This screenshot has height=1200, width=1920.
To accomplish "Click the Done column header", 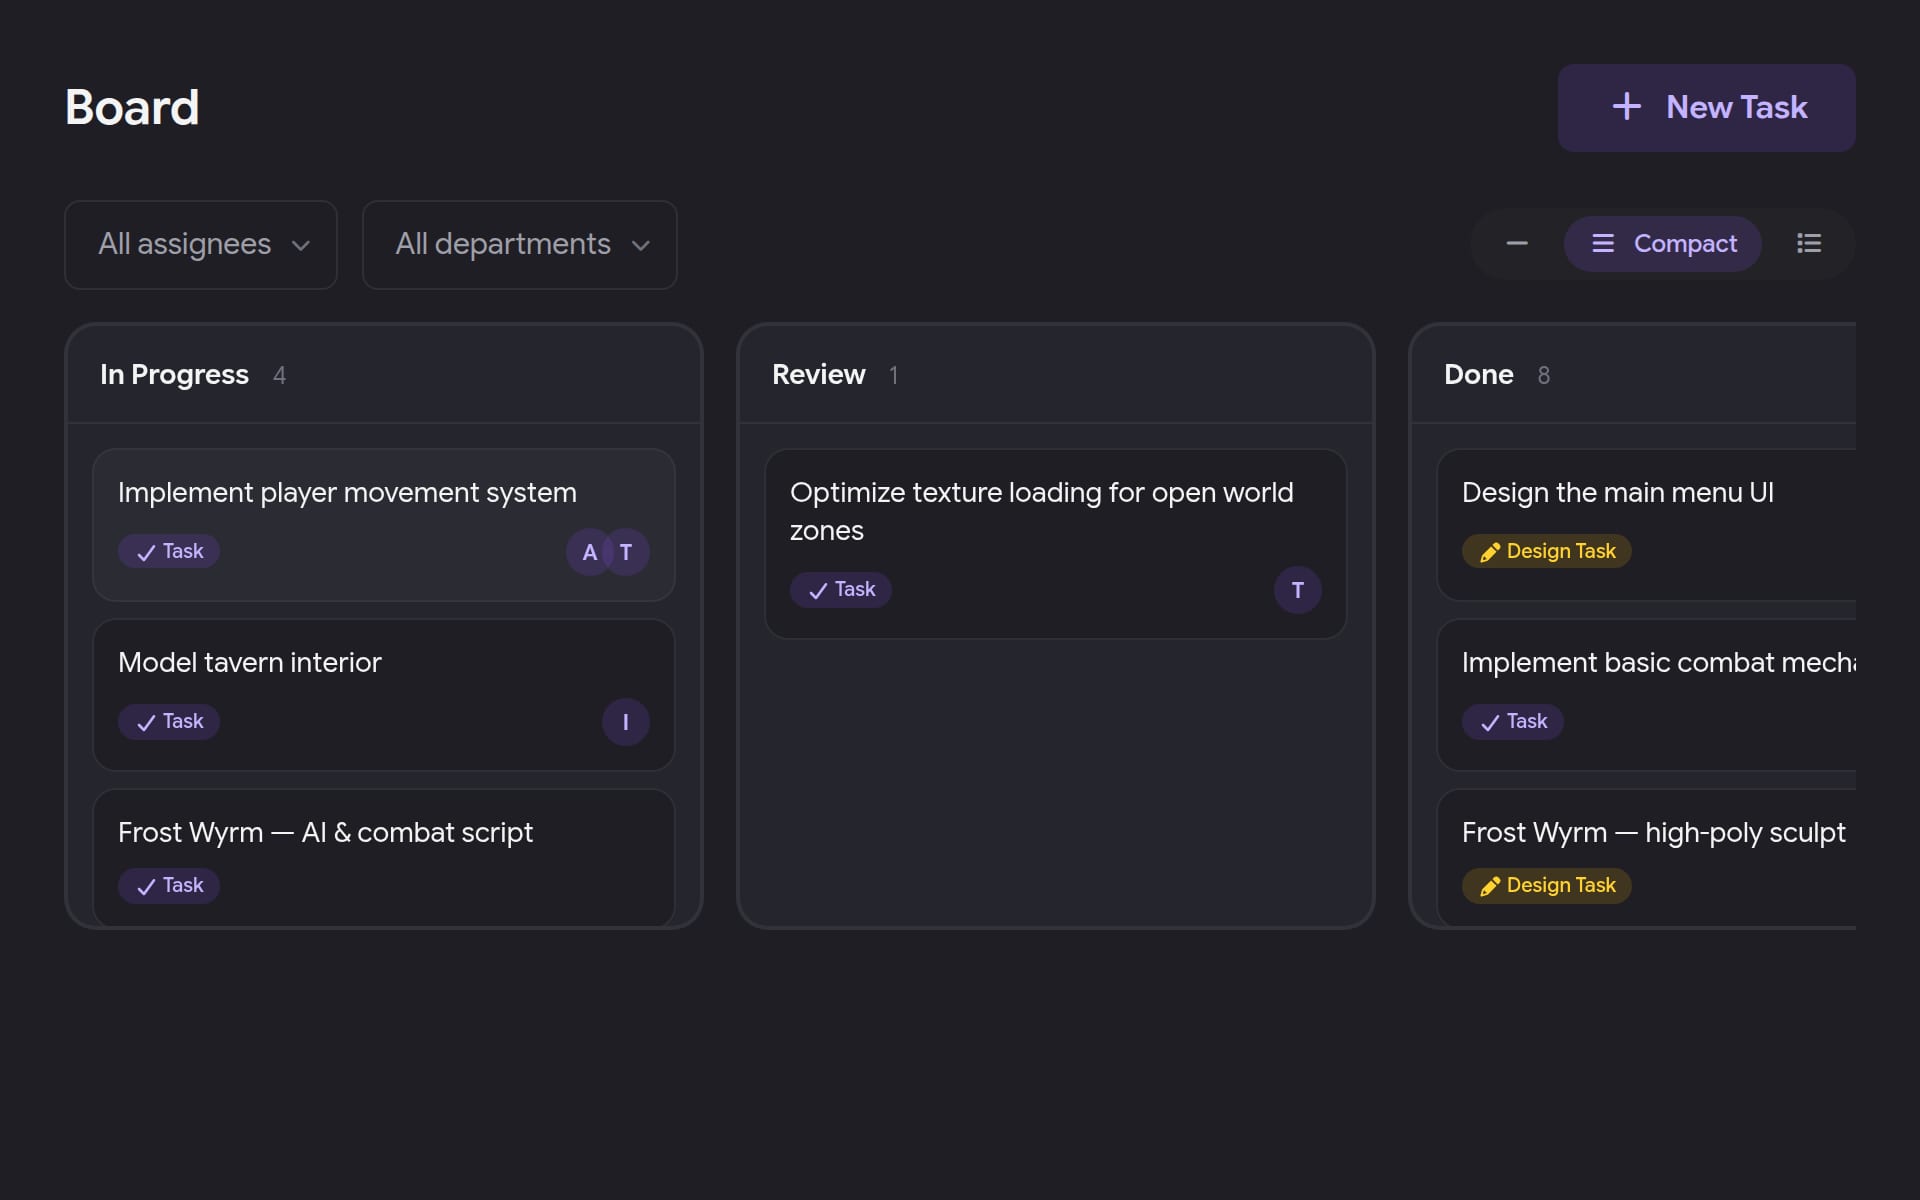I will (x=1633, y=374).
